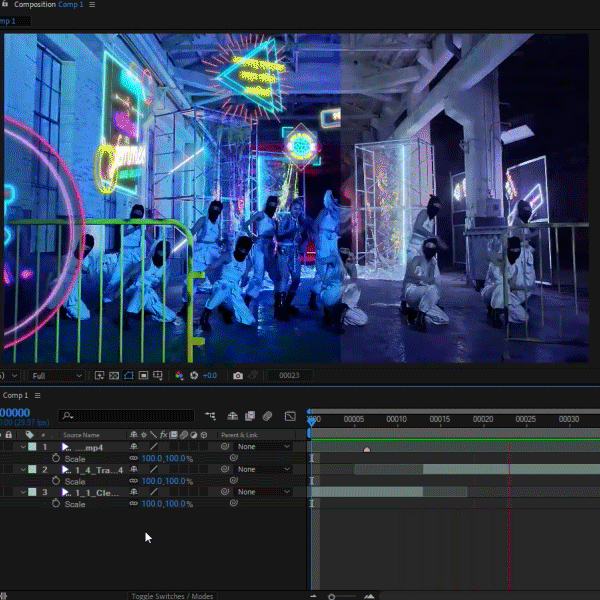This screenshot has width=600, height=600.
Task: Click layer 1 Scale value 100.0,100.0%
Action: coord(167,458)
